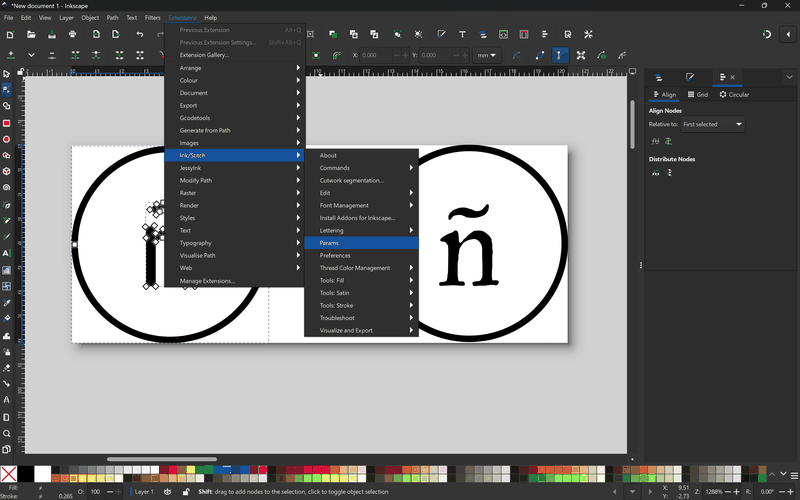Toggle edit next path effect parameter
The image size is (800, 500).
pos(517,55)
